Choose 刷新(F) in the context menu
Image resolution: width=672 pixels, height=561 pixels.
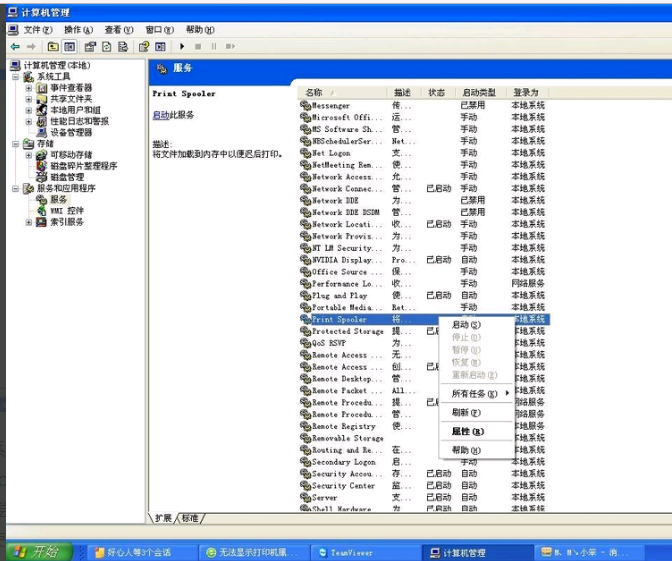pos(477,412)
